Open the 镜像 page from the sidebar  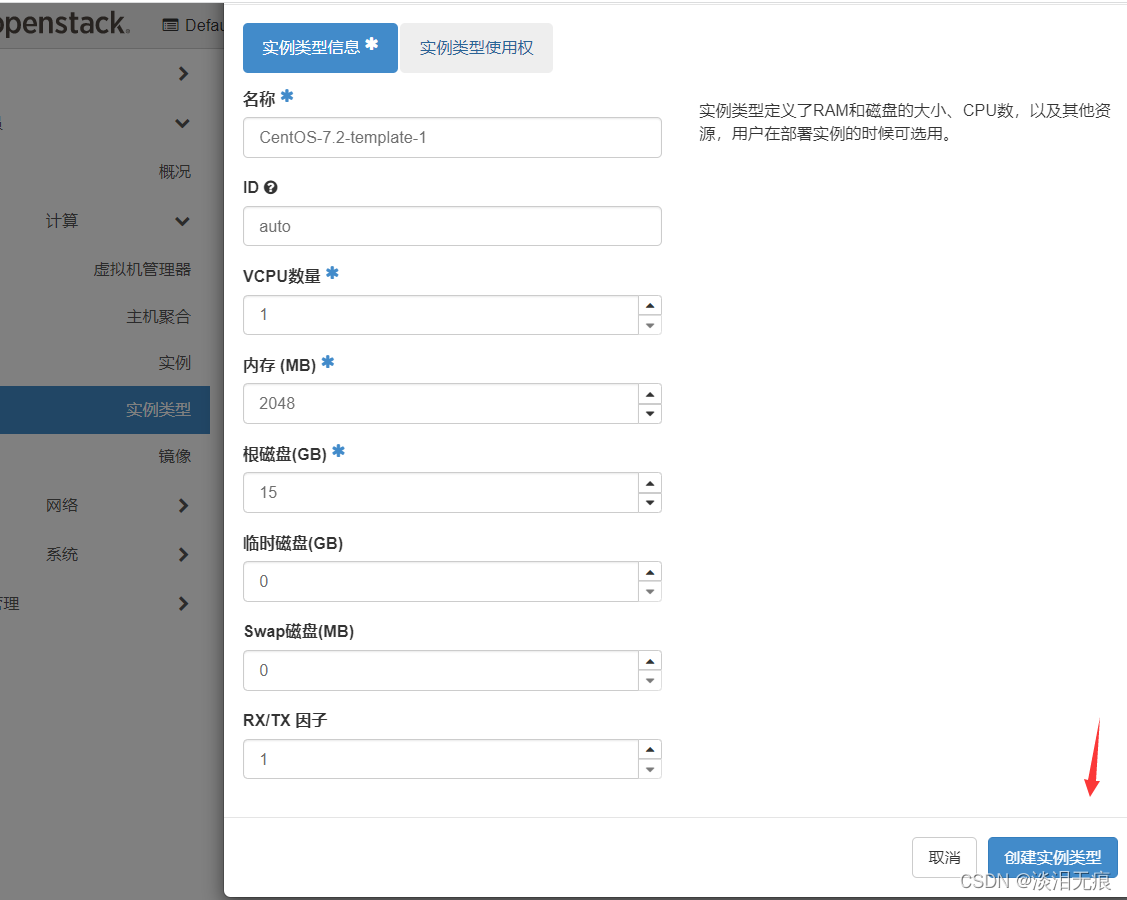(172, 455)
